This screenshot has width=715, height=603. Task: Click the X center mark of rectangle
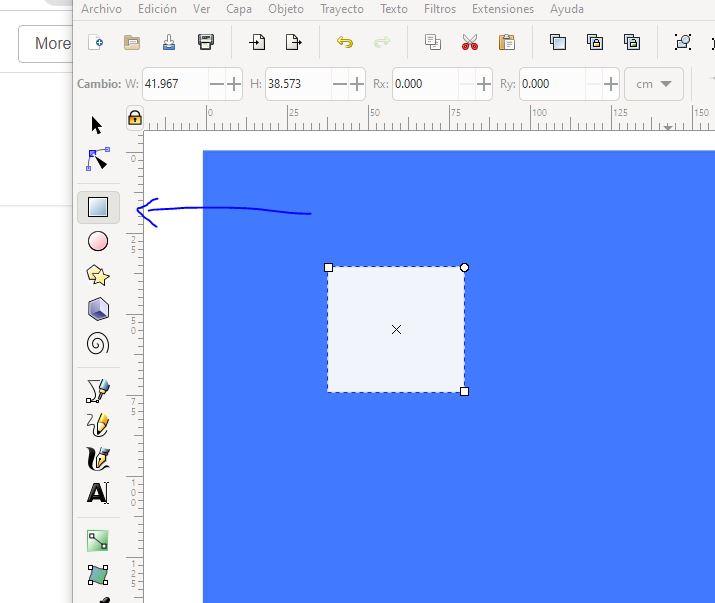coord(396,329)
